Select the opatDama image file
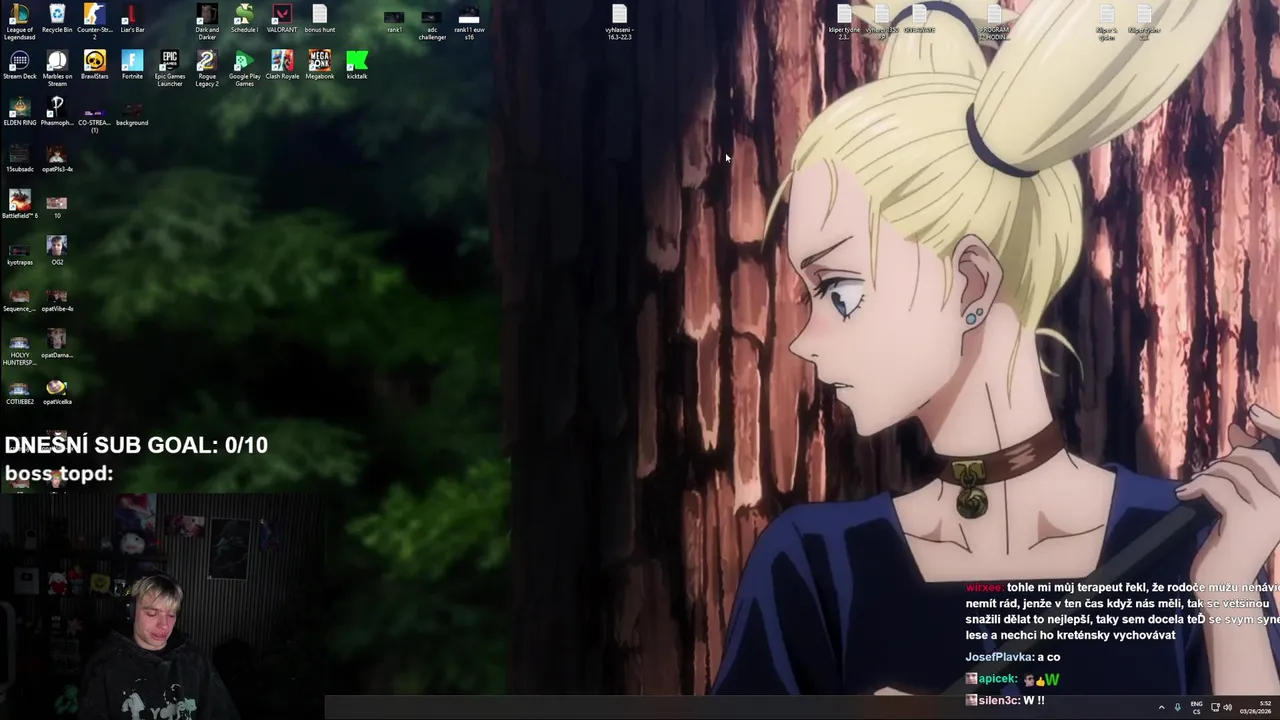Viewport: 1280px width, 720px height. click(57, 345)
